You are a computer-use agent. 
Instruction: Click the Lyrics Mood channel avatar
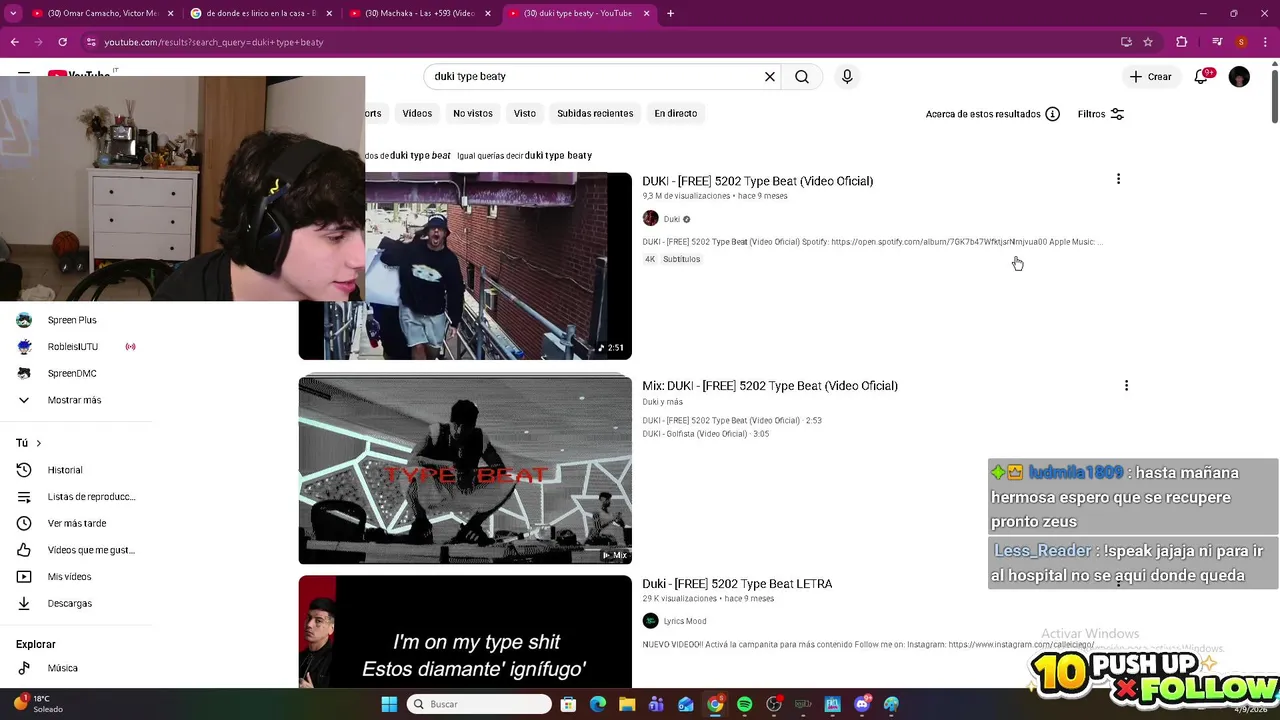650,621
